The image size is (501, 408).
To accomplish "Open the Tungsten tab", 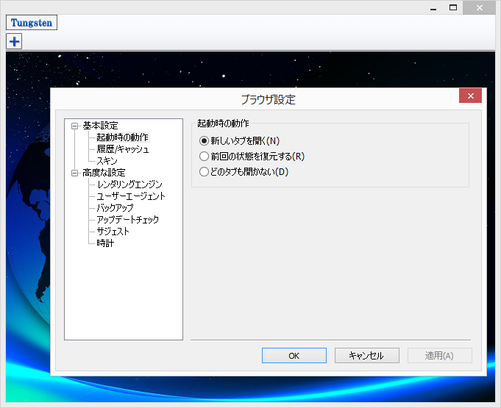I will tap(32, 23).
